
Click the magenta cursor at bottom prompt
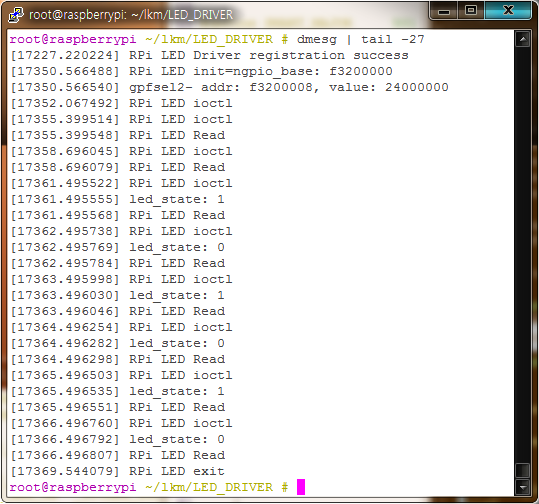(x=301, y=487)
